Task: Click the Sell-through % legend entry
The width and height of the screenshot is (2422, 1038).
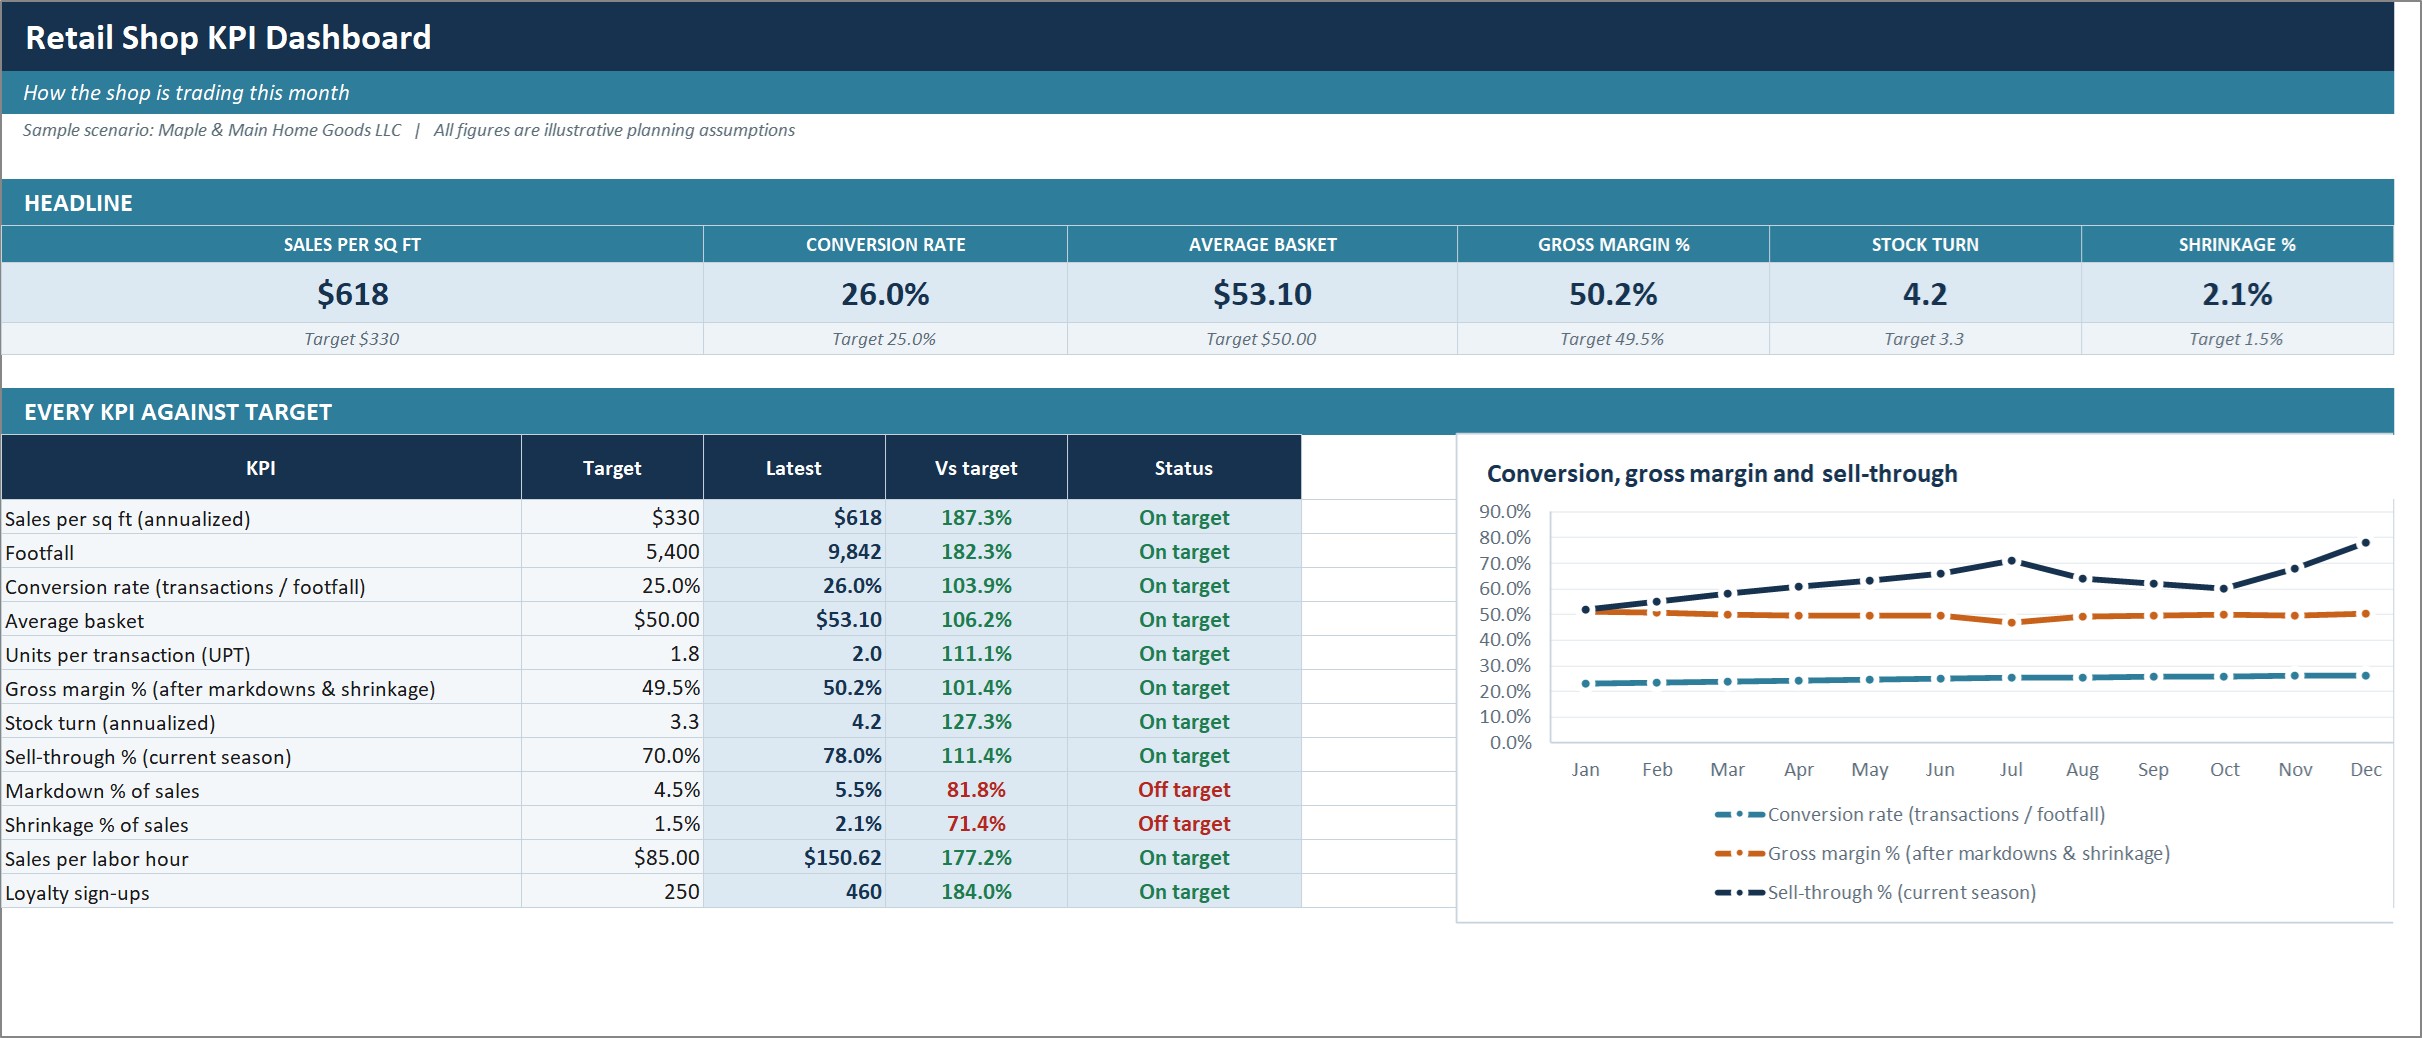Action: pyautogui.click(x=1875, y=893)
